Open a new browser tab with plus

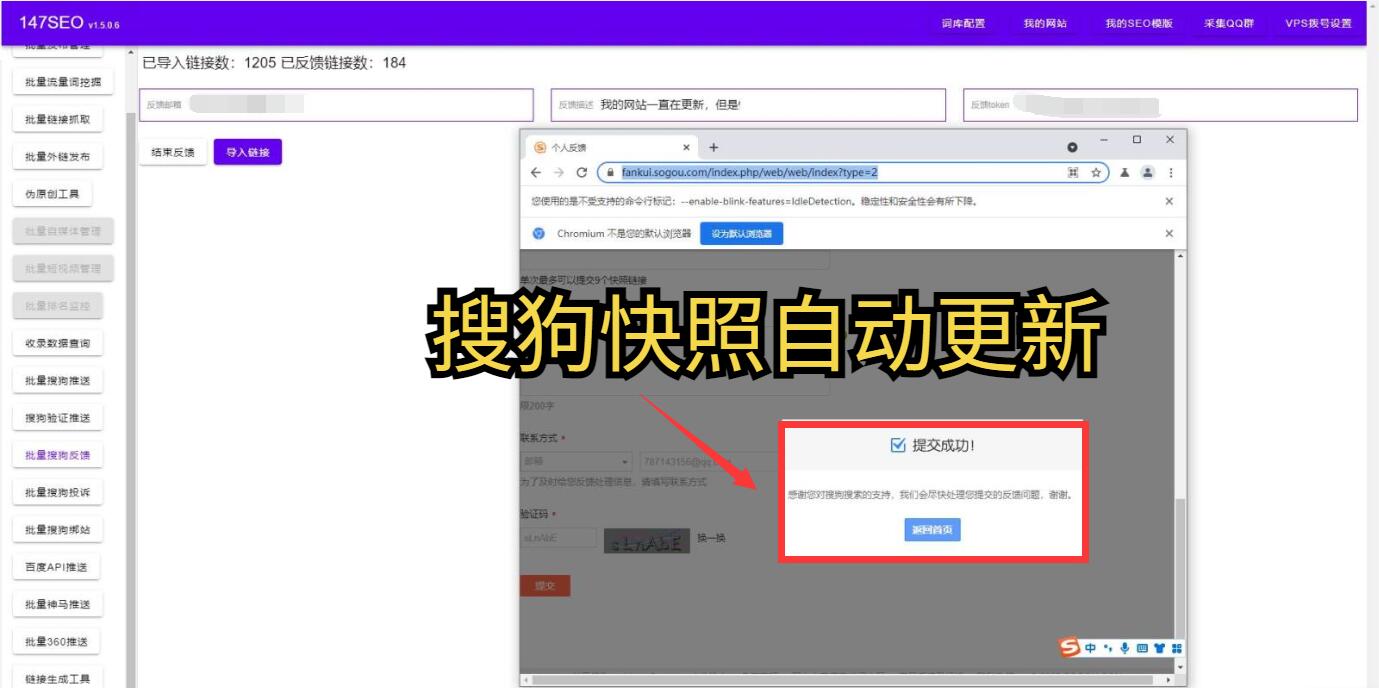tap(713, 147)
